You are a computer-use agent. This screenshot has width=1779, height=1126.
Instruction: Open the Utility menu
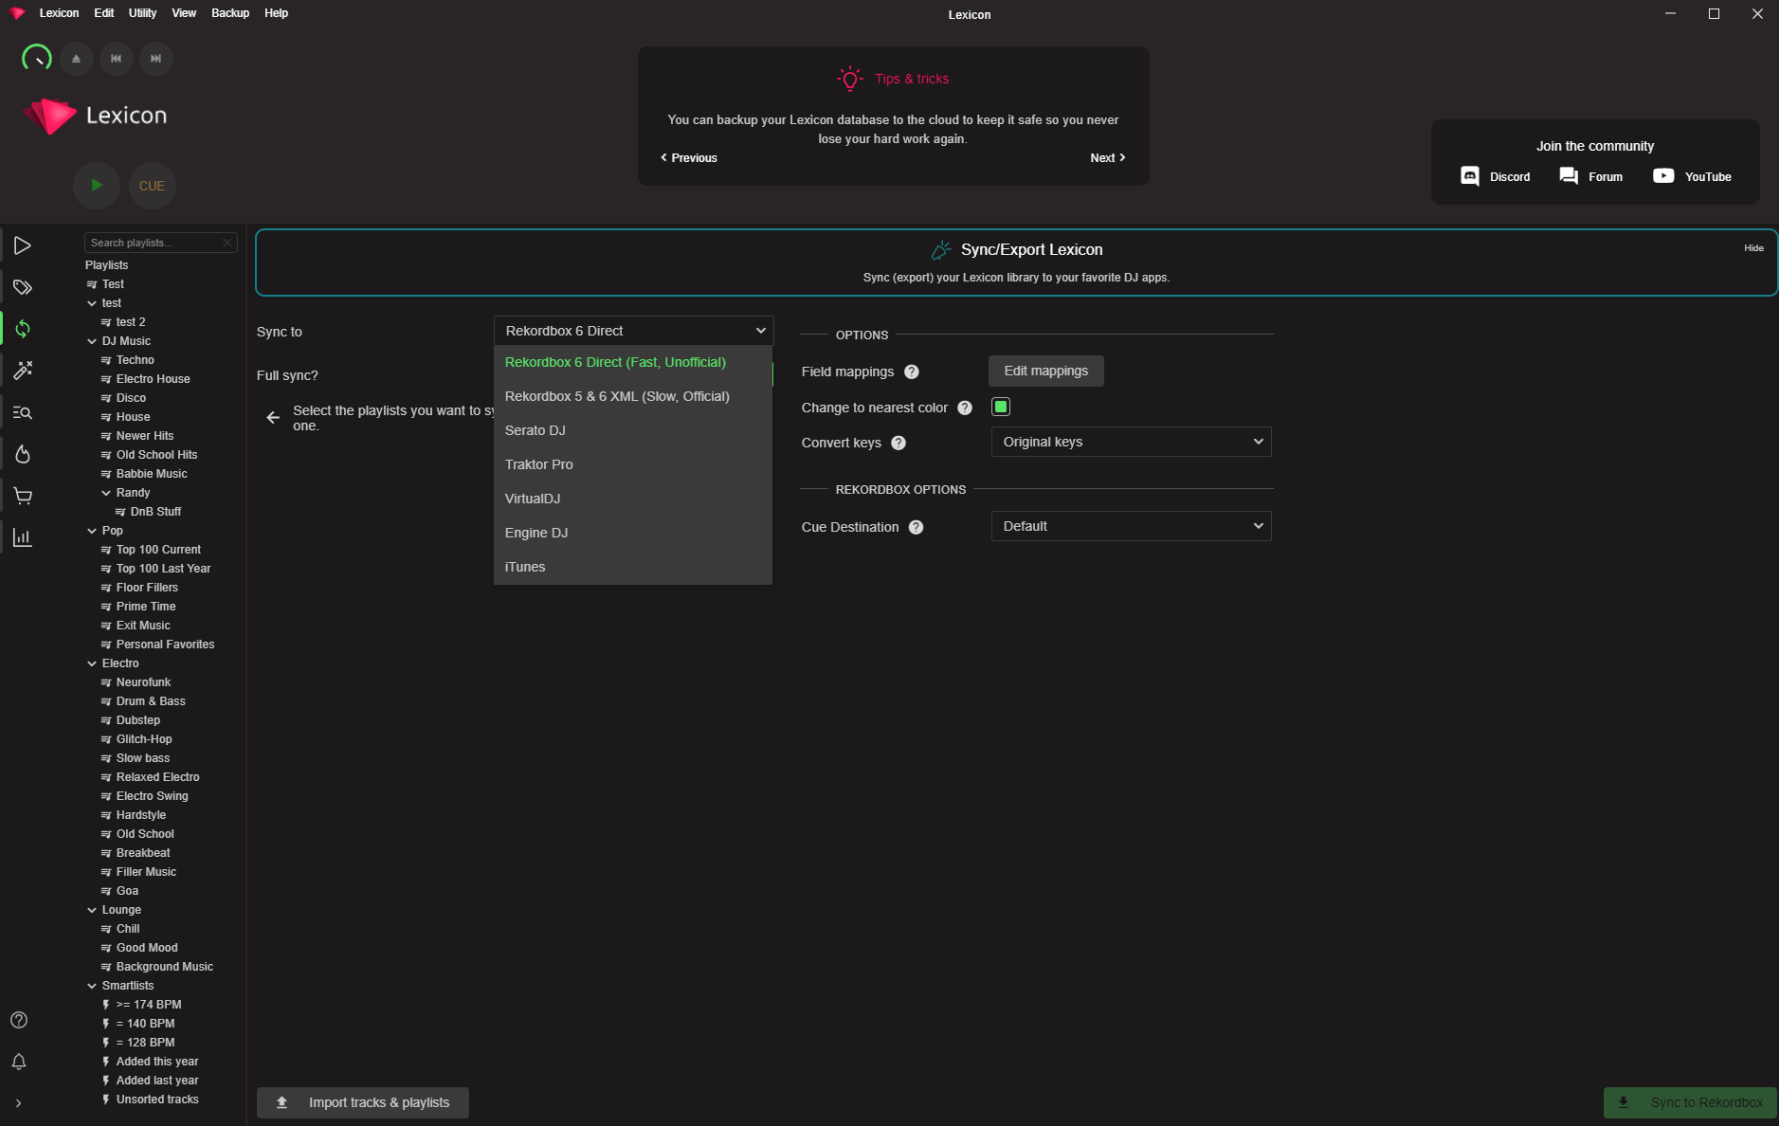coord(143,13)
